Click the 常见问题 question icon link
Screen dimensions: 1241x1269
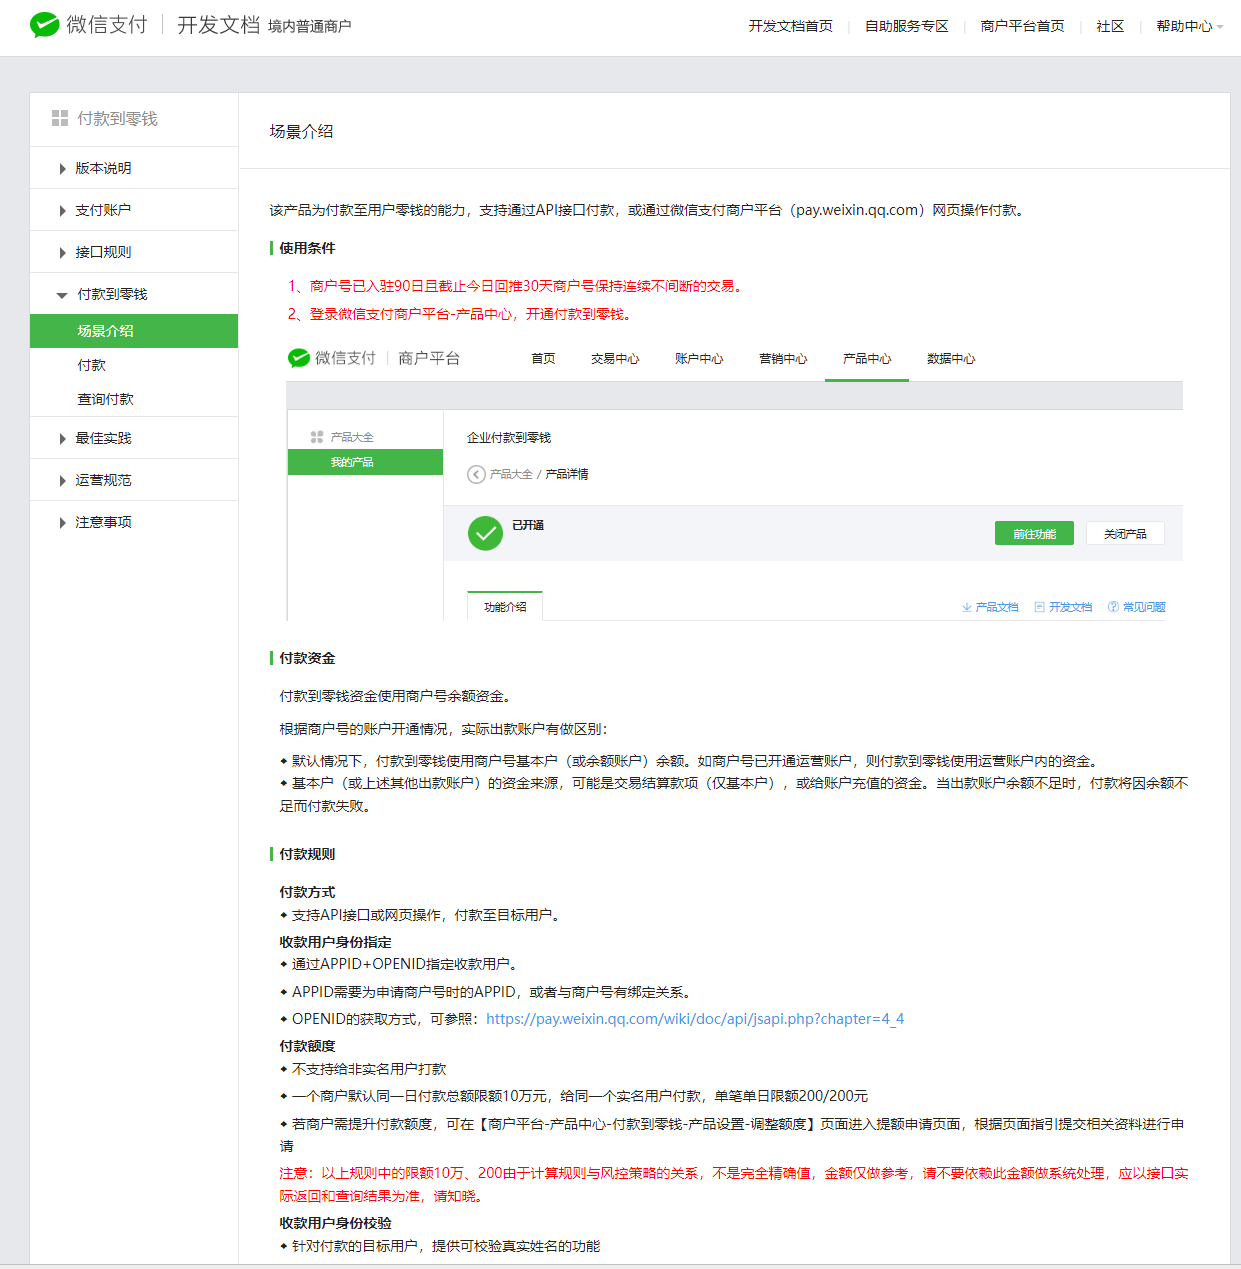[x=1137, y=607]
